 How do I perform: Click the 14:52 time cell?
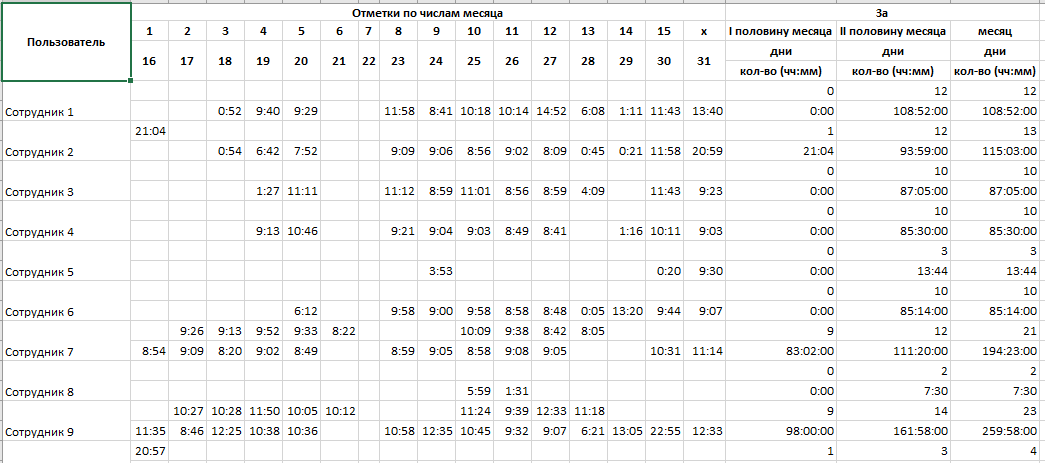550,112
